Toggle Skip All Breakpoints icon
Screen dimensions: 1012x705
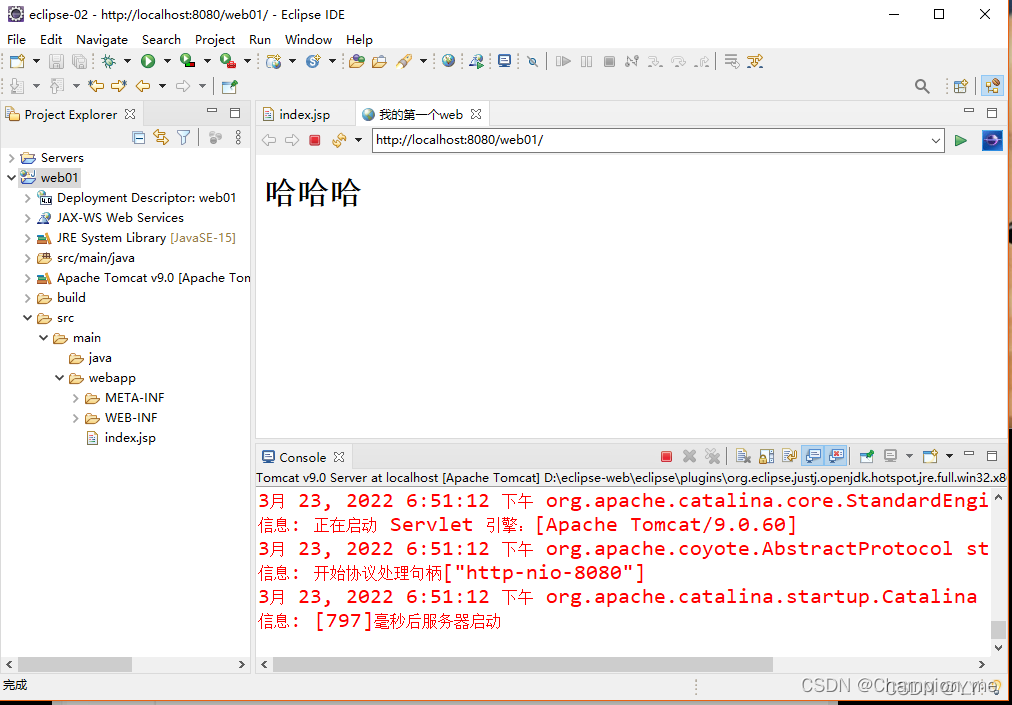point(532,61)
